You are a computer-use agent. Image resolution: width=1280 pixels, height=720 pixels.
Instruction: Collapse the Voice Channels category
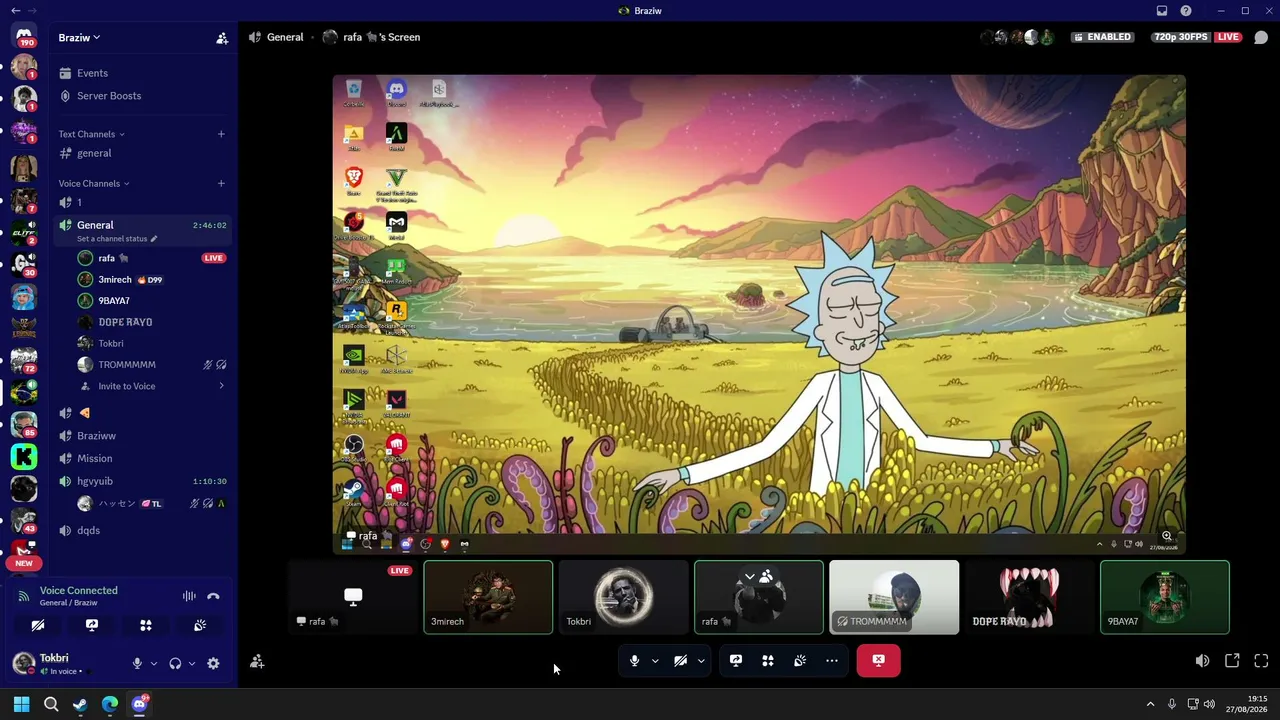(94, 184)
